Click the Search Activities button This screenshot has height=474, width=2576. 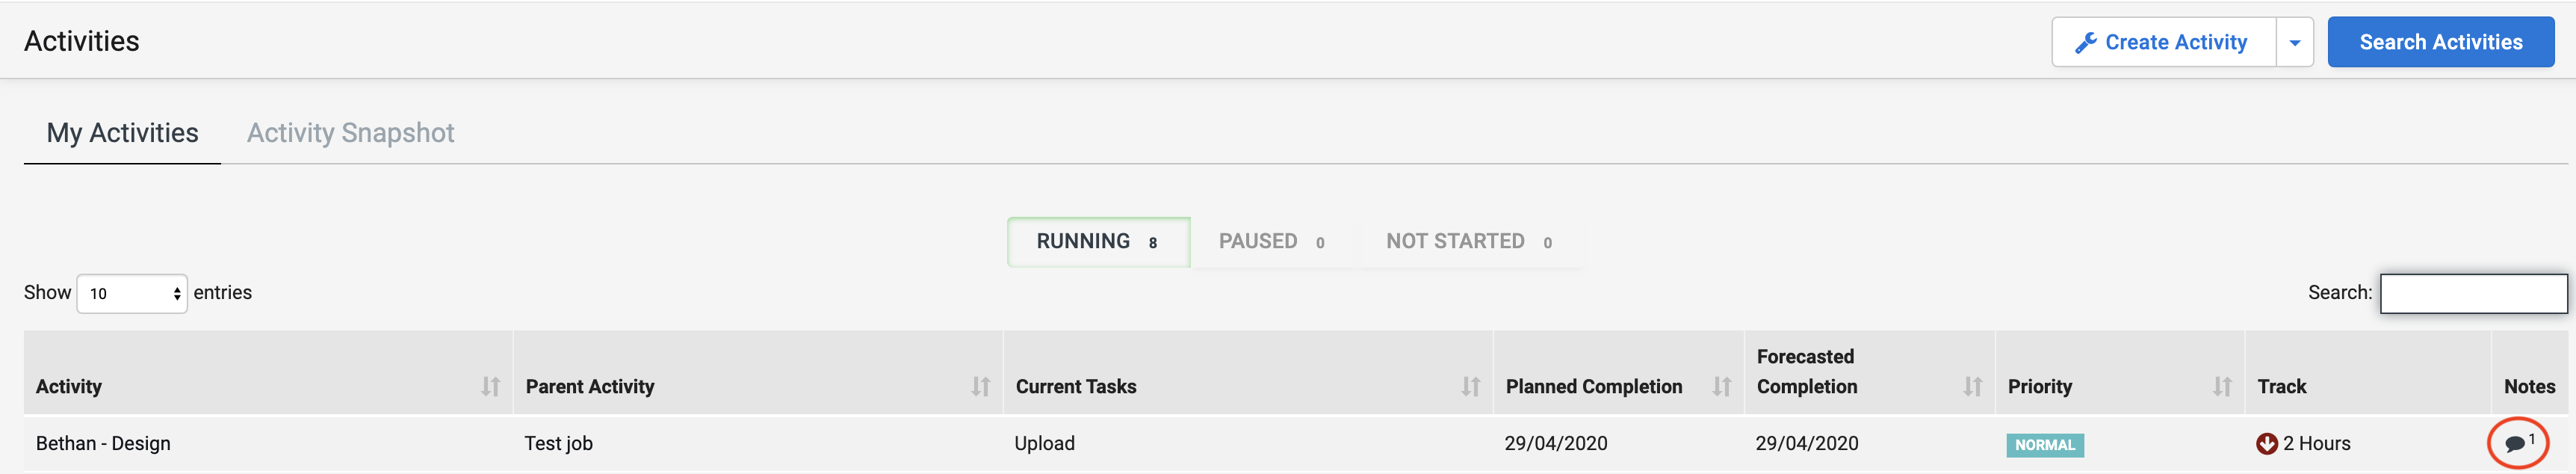click(2441, 42)
